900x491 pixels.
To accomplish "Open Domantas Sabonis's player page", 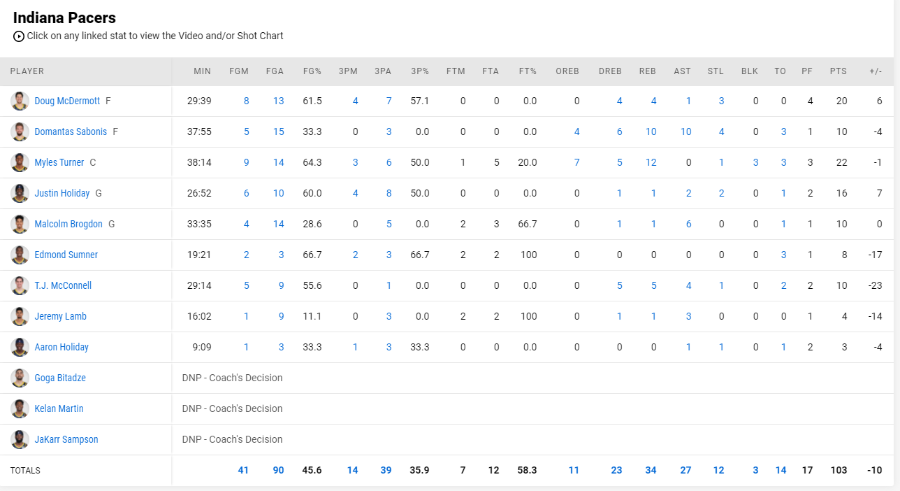I will click(71, 132).
